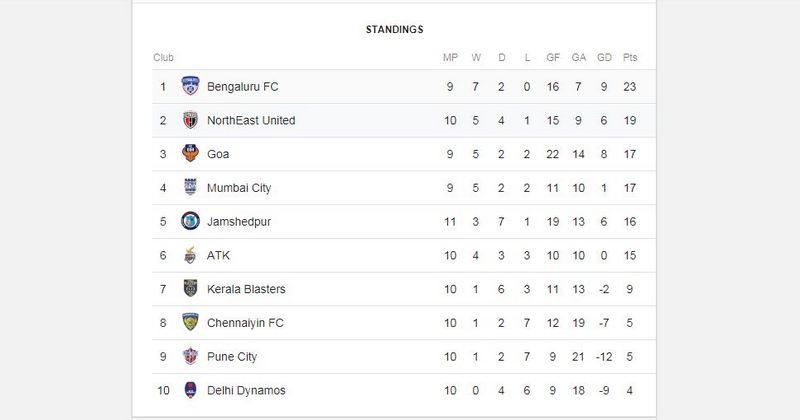Click the Pts column header

(x=630, y=58)
